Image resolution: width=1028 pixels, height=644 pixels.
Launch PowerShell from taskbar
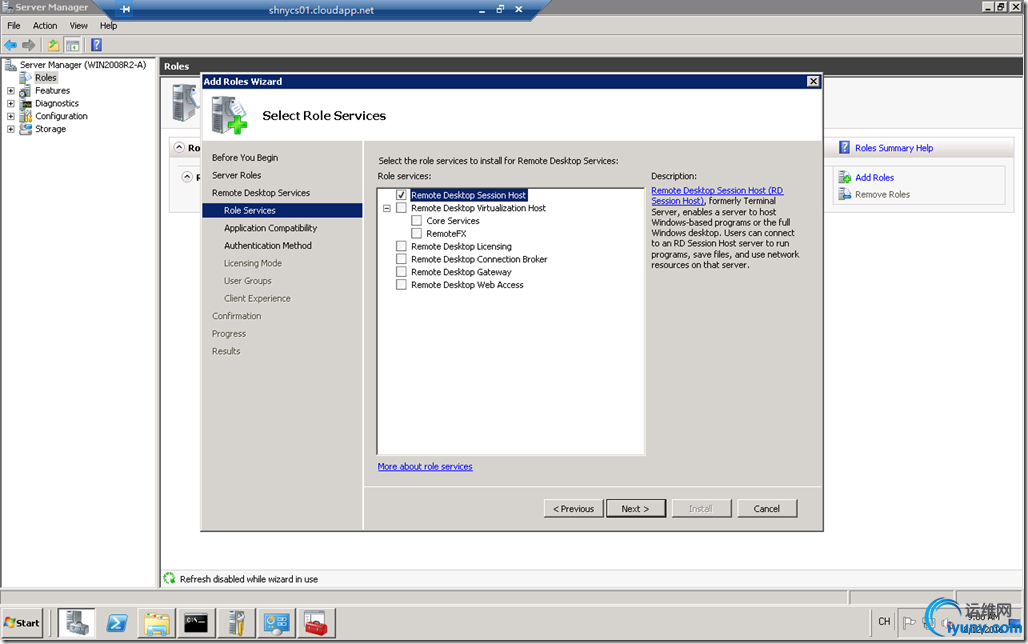click(x=117, y=622)
